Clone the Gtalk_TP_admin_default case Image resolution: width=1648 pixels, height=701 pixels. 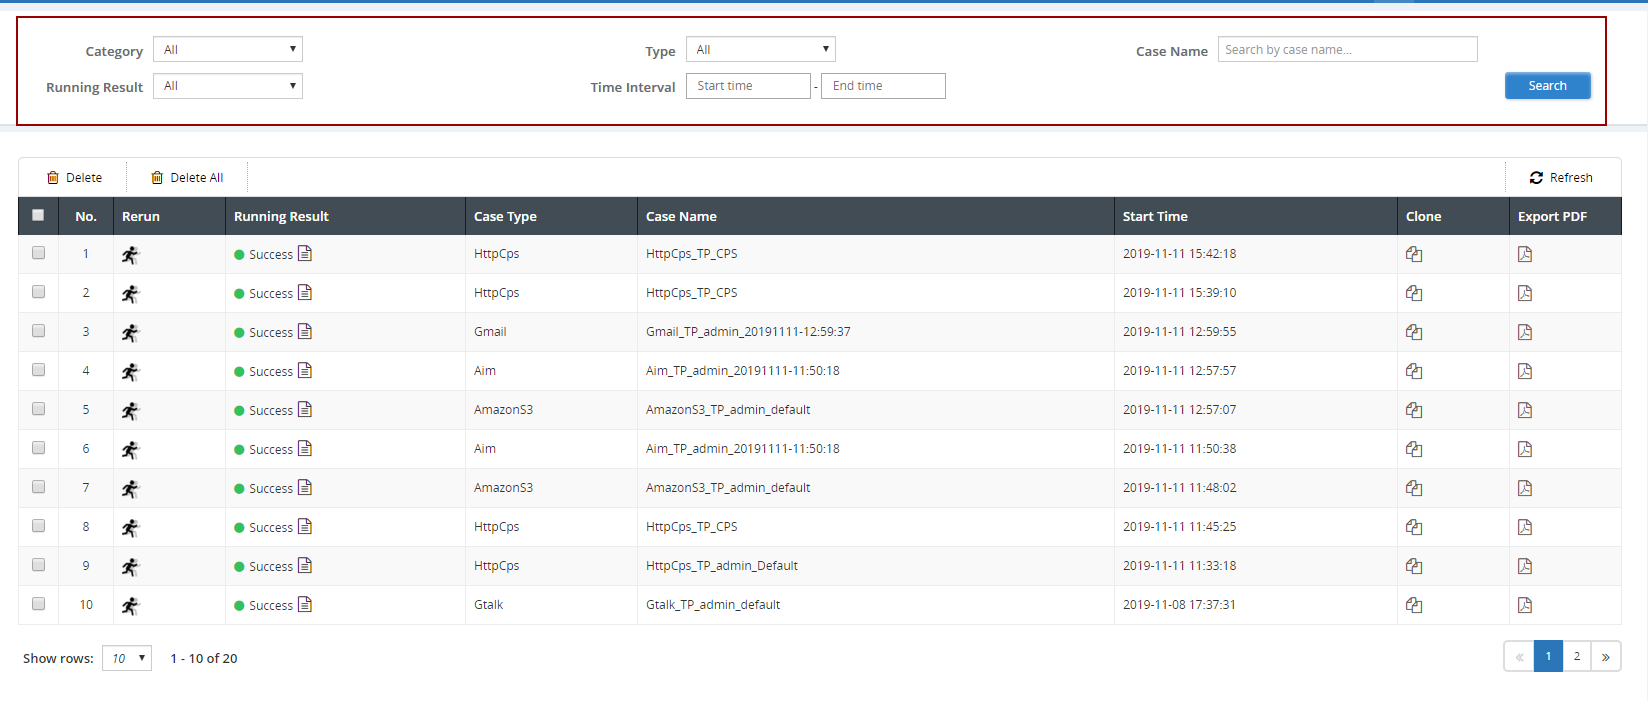pos(1414,605)
